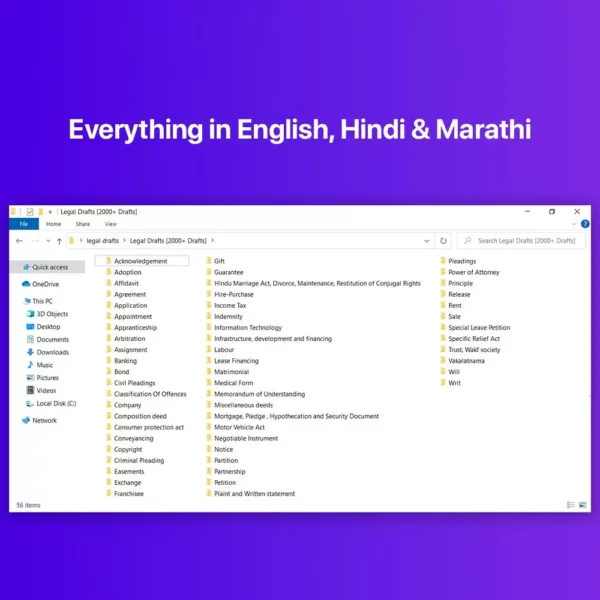Open the Share ribbon tab
The width and height of the screenshot is (600, 600).
pyautogui.click(x=82, y=224)
